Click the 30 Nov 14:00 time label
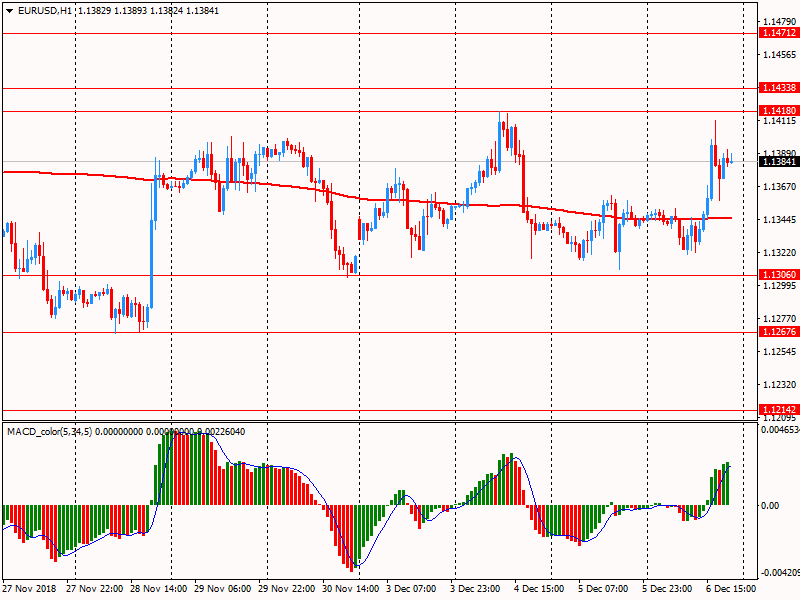This screenshot has height=600, width=800. click(351, 589)
